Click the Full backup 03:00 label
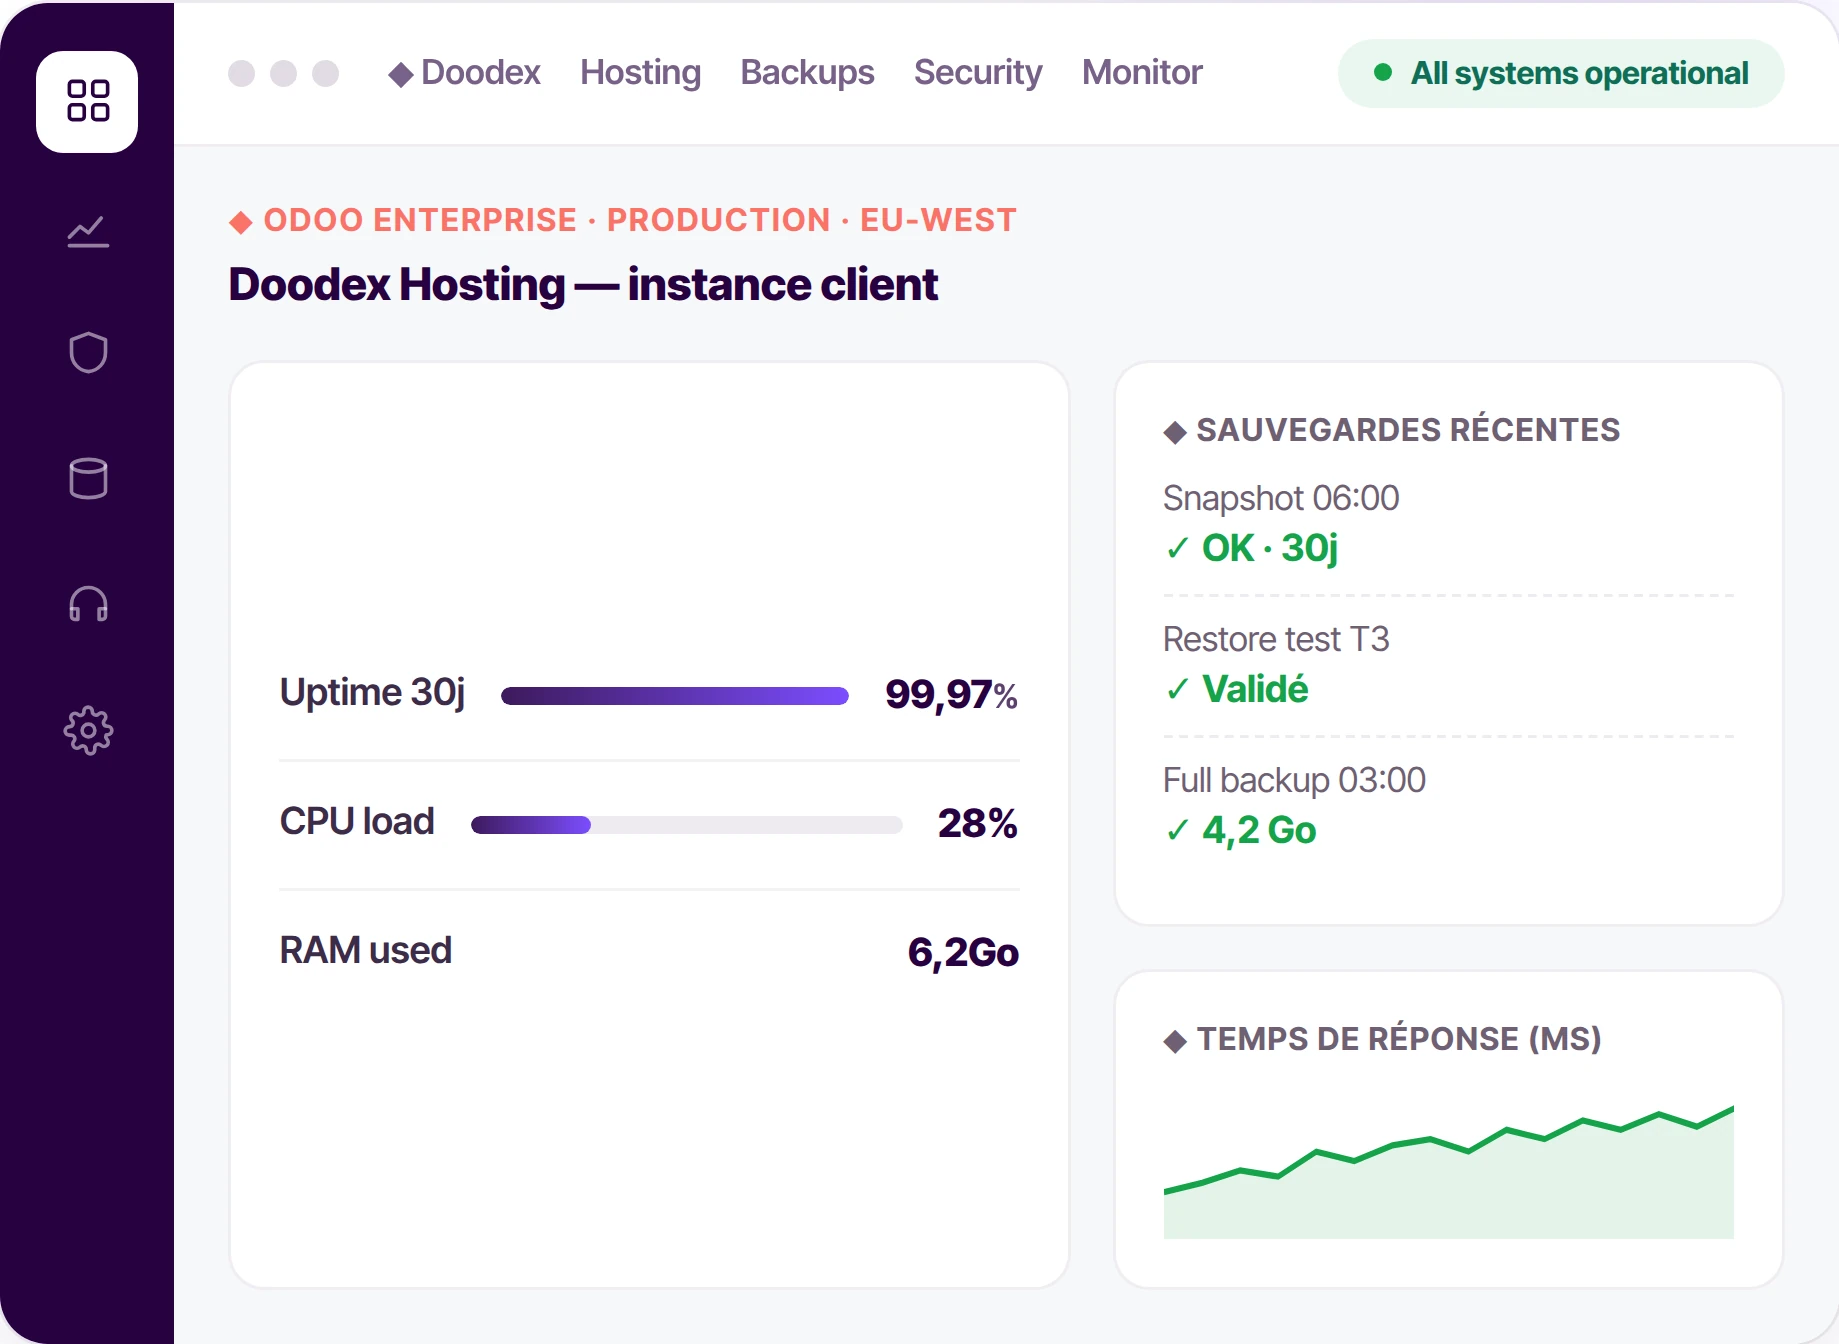This screenshot has height=1344, width=1839. (x=1293, y=780)
